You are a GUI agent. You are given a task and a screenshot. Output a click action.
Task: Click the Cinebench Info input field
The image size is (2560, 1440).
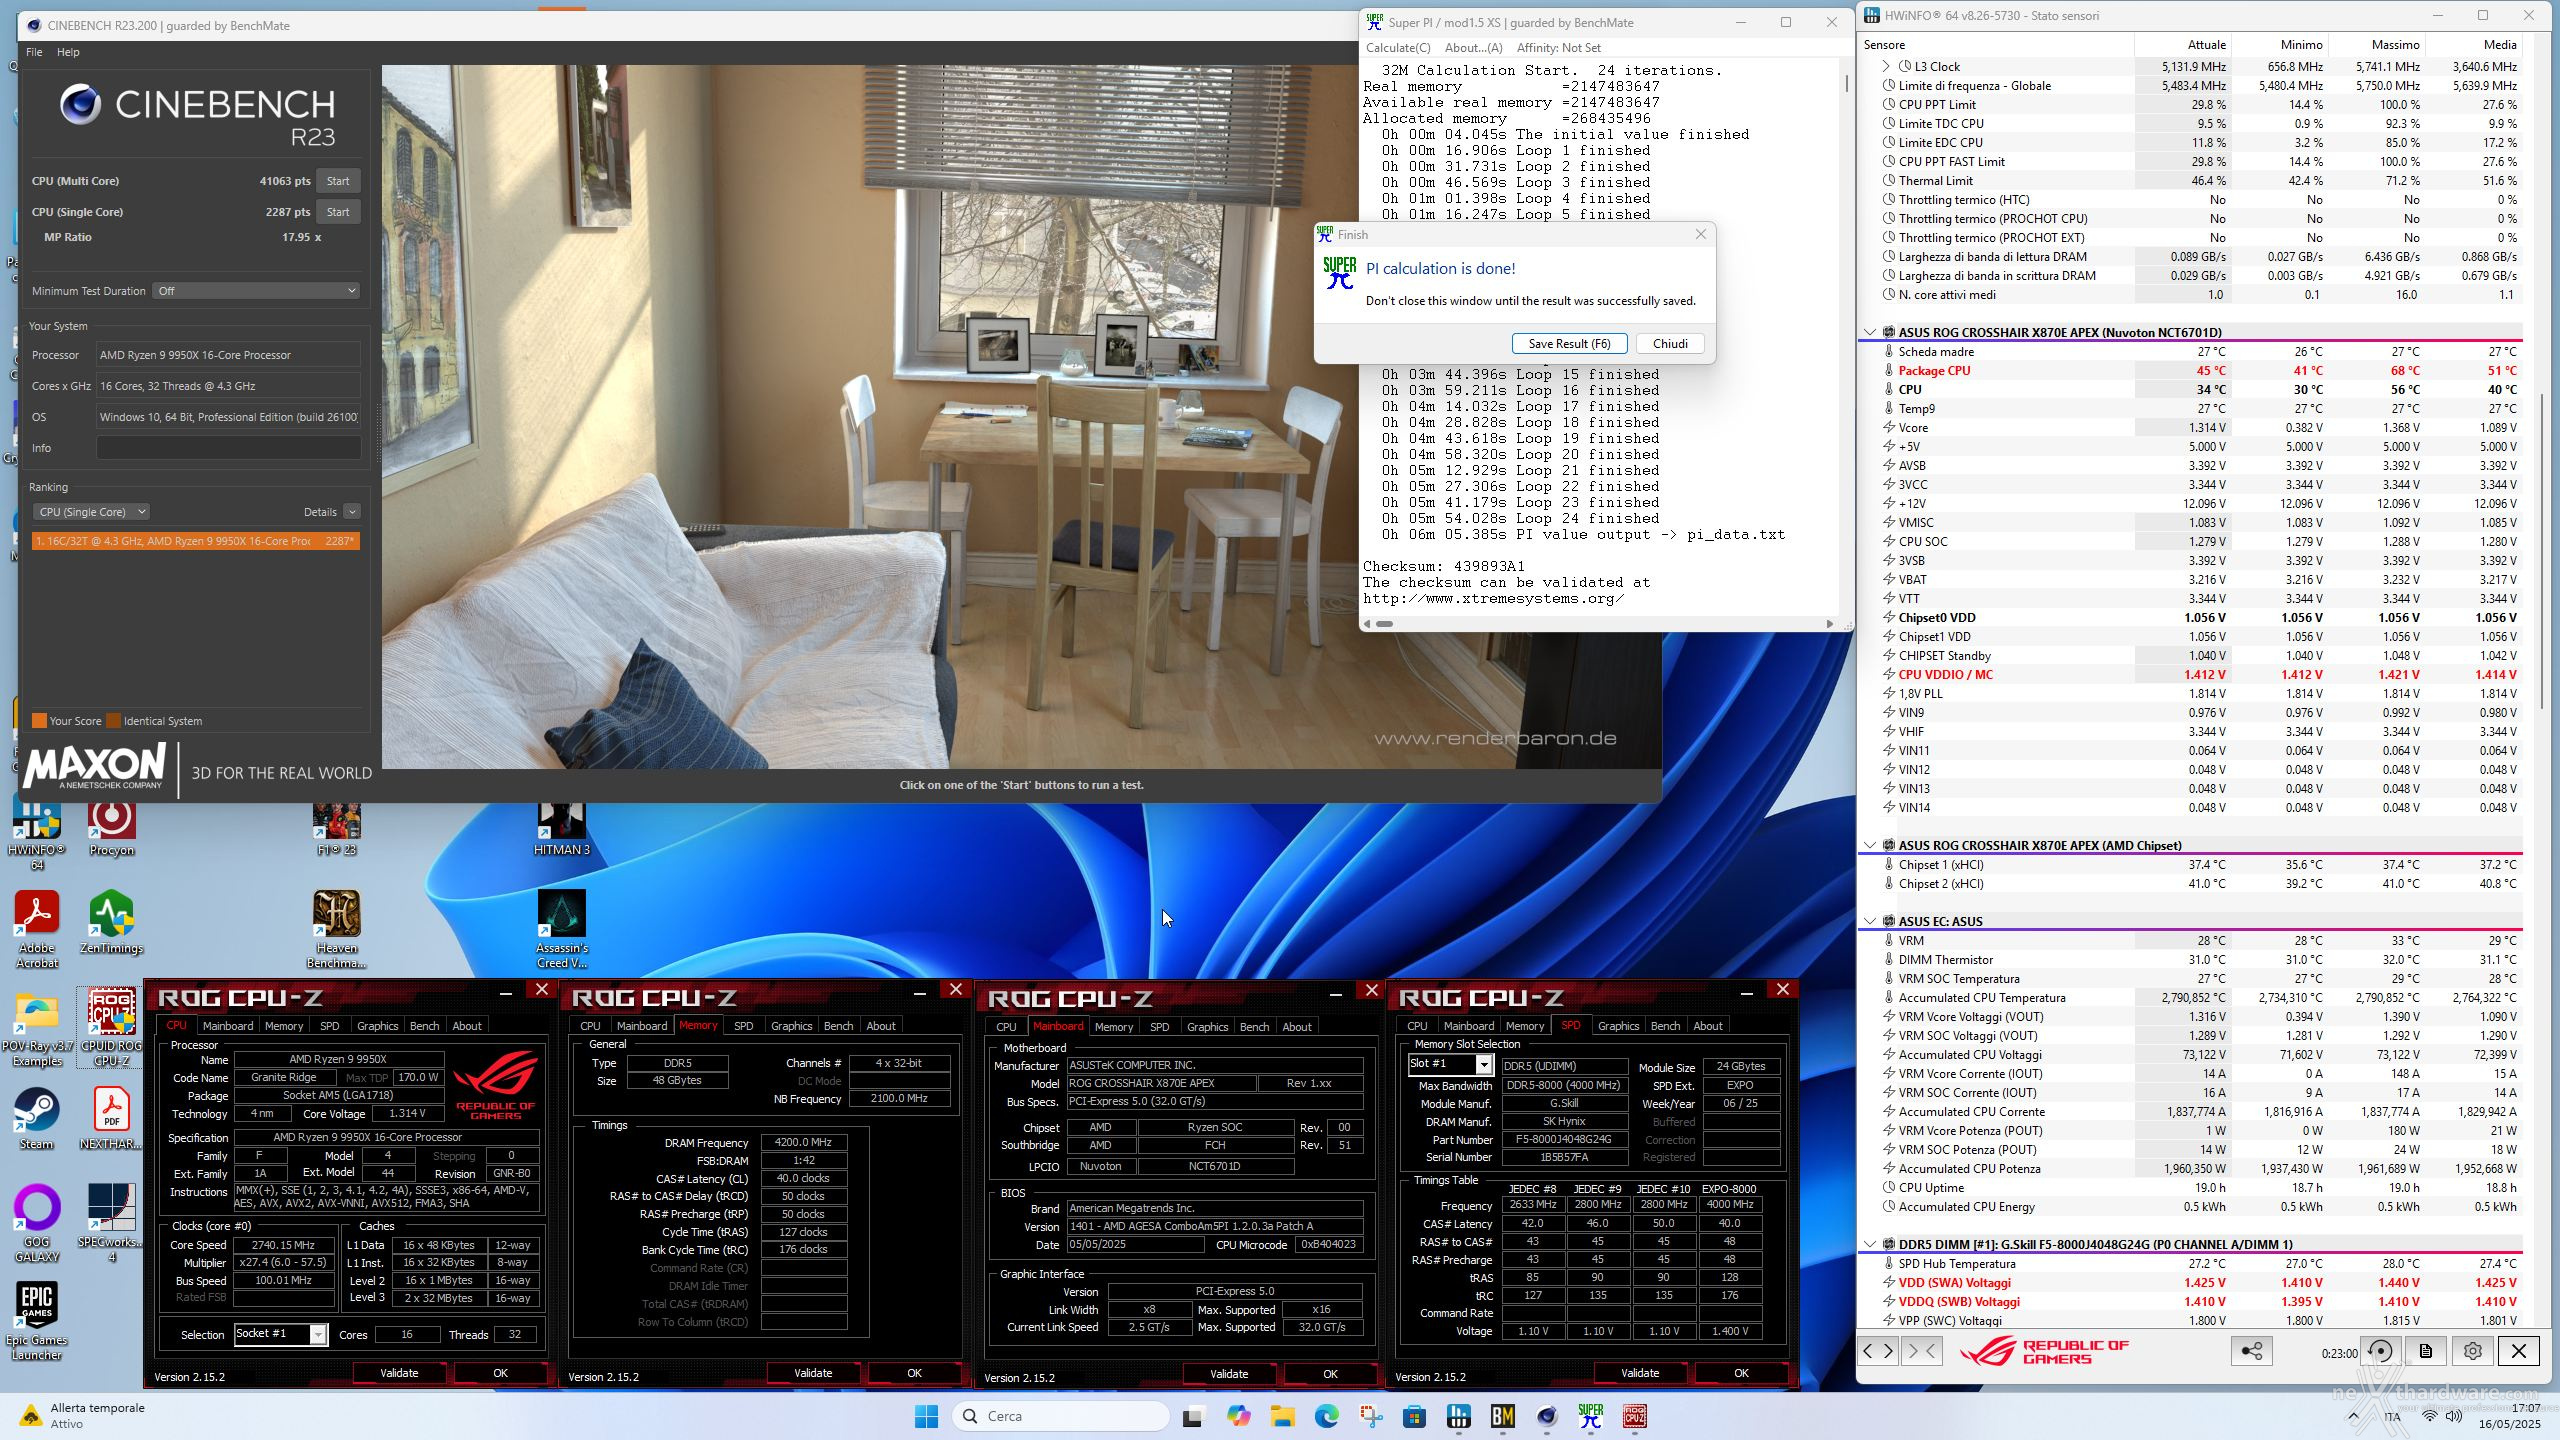point(228,448)
